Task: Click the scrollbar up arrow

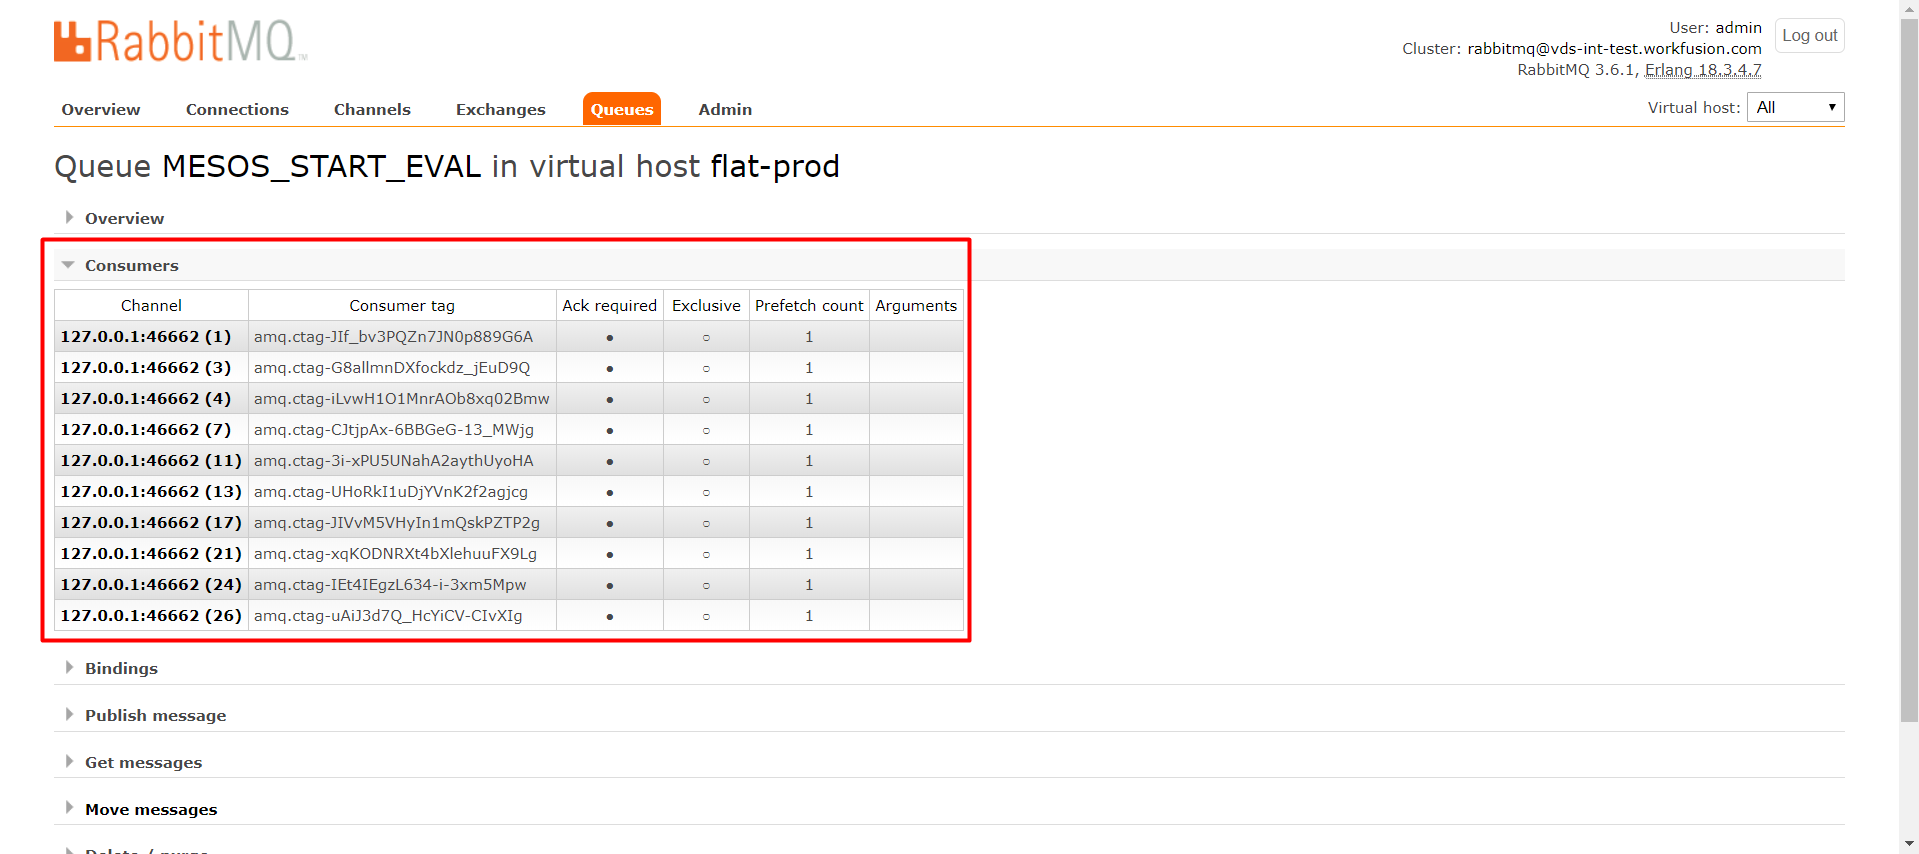Action: [x=1909, y=8]
